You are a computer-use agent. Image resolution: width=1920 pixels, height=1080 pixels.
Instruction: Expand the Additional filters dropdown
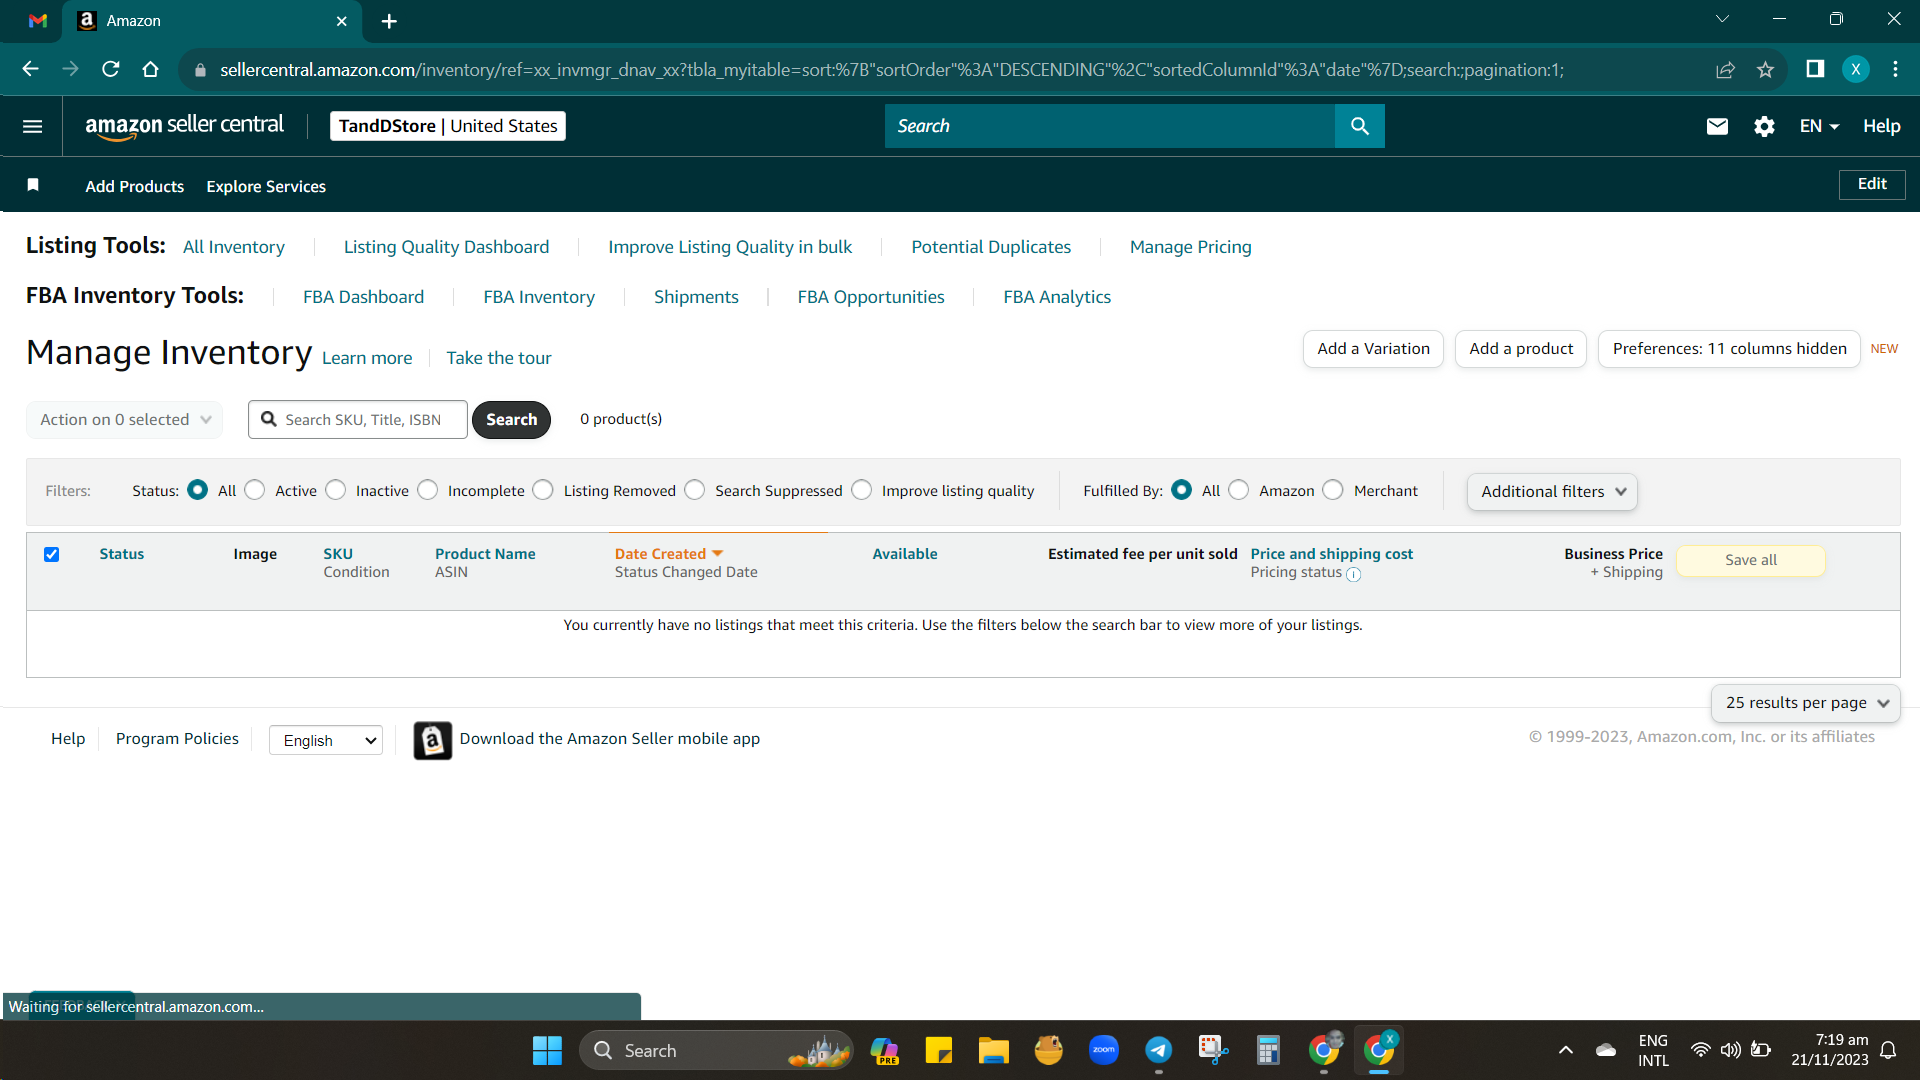[1552, 492]
